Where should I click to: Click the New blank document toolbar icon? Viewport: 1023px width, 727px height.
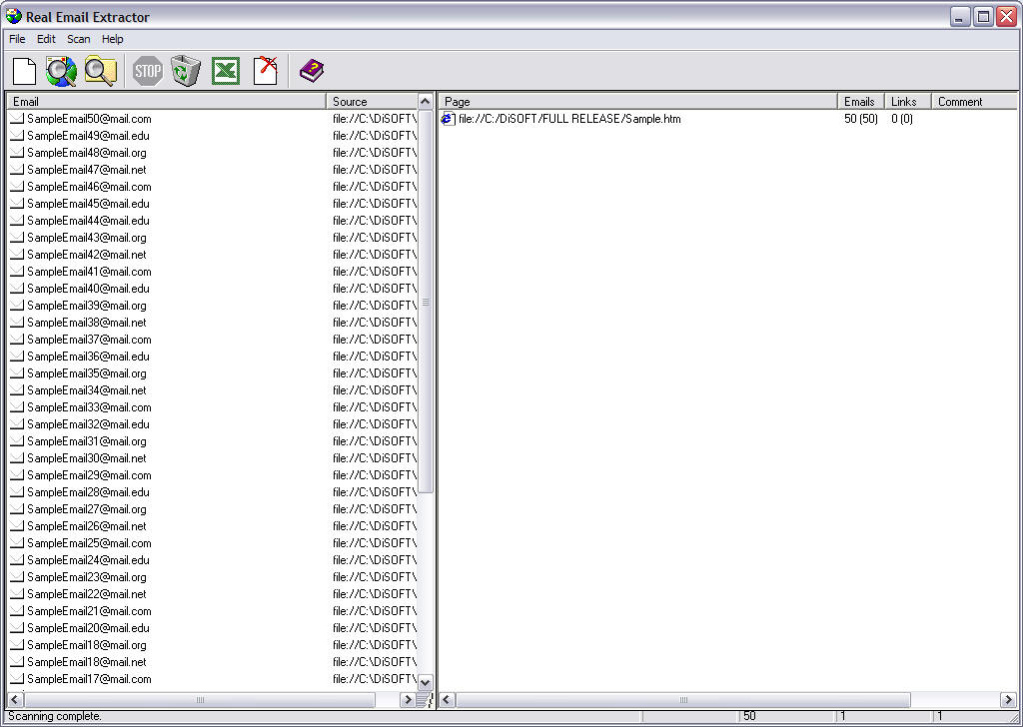(x=25, y=70)
